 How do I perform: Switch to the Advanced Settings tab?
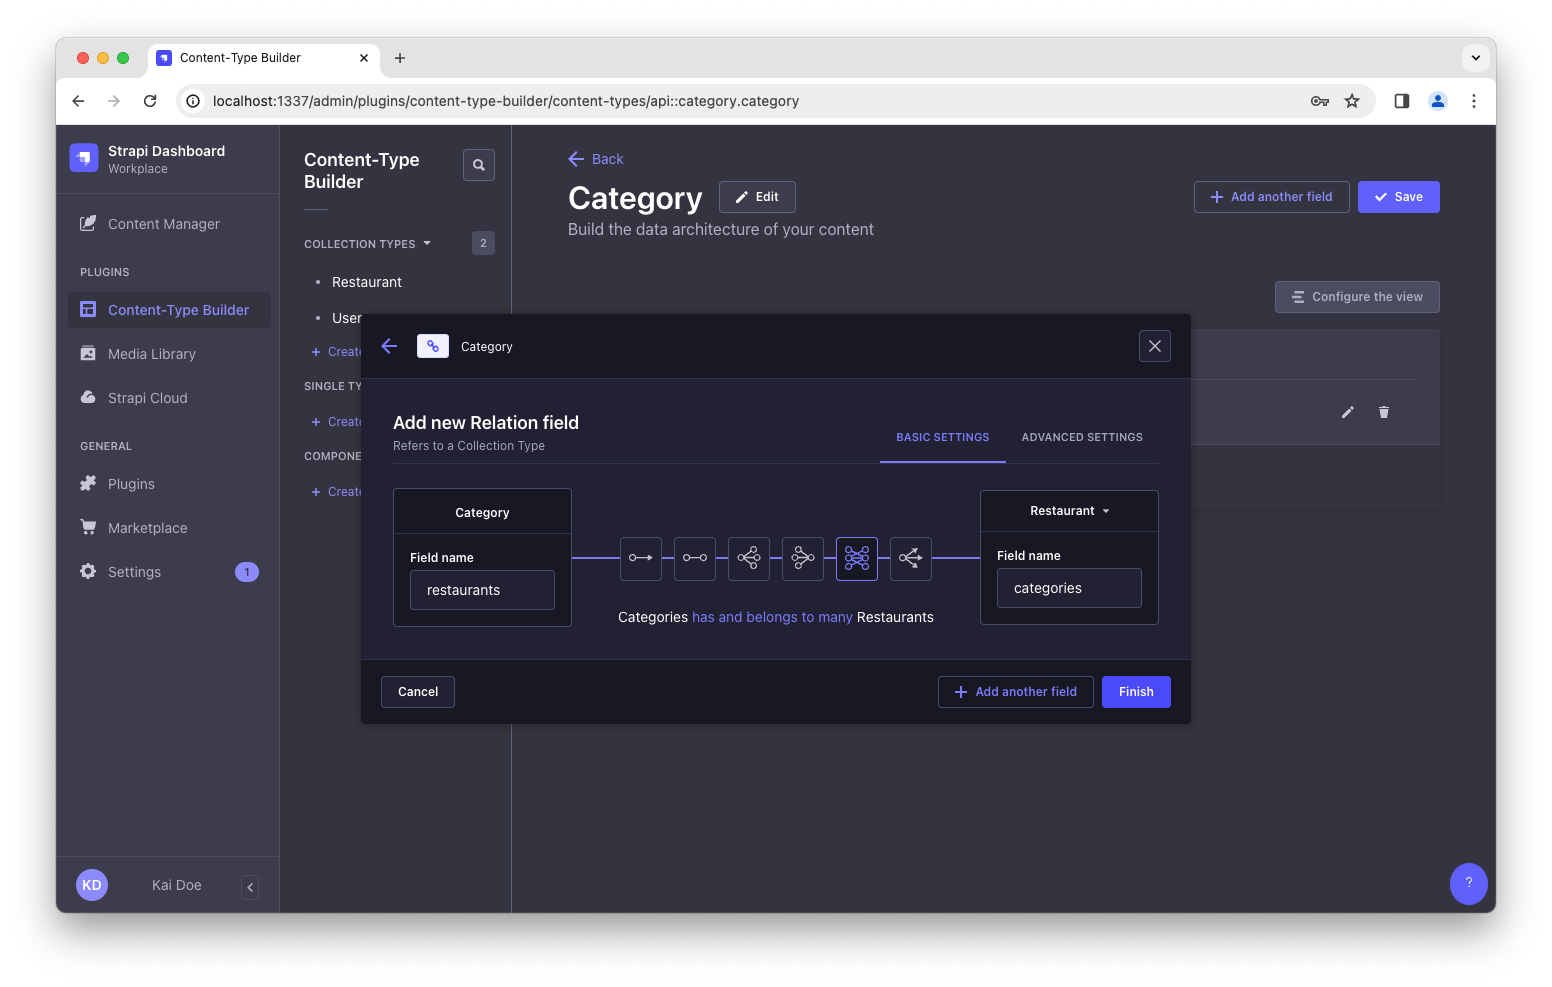coord(1082,437)
